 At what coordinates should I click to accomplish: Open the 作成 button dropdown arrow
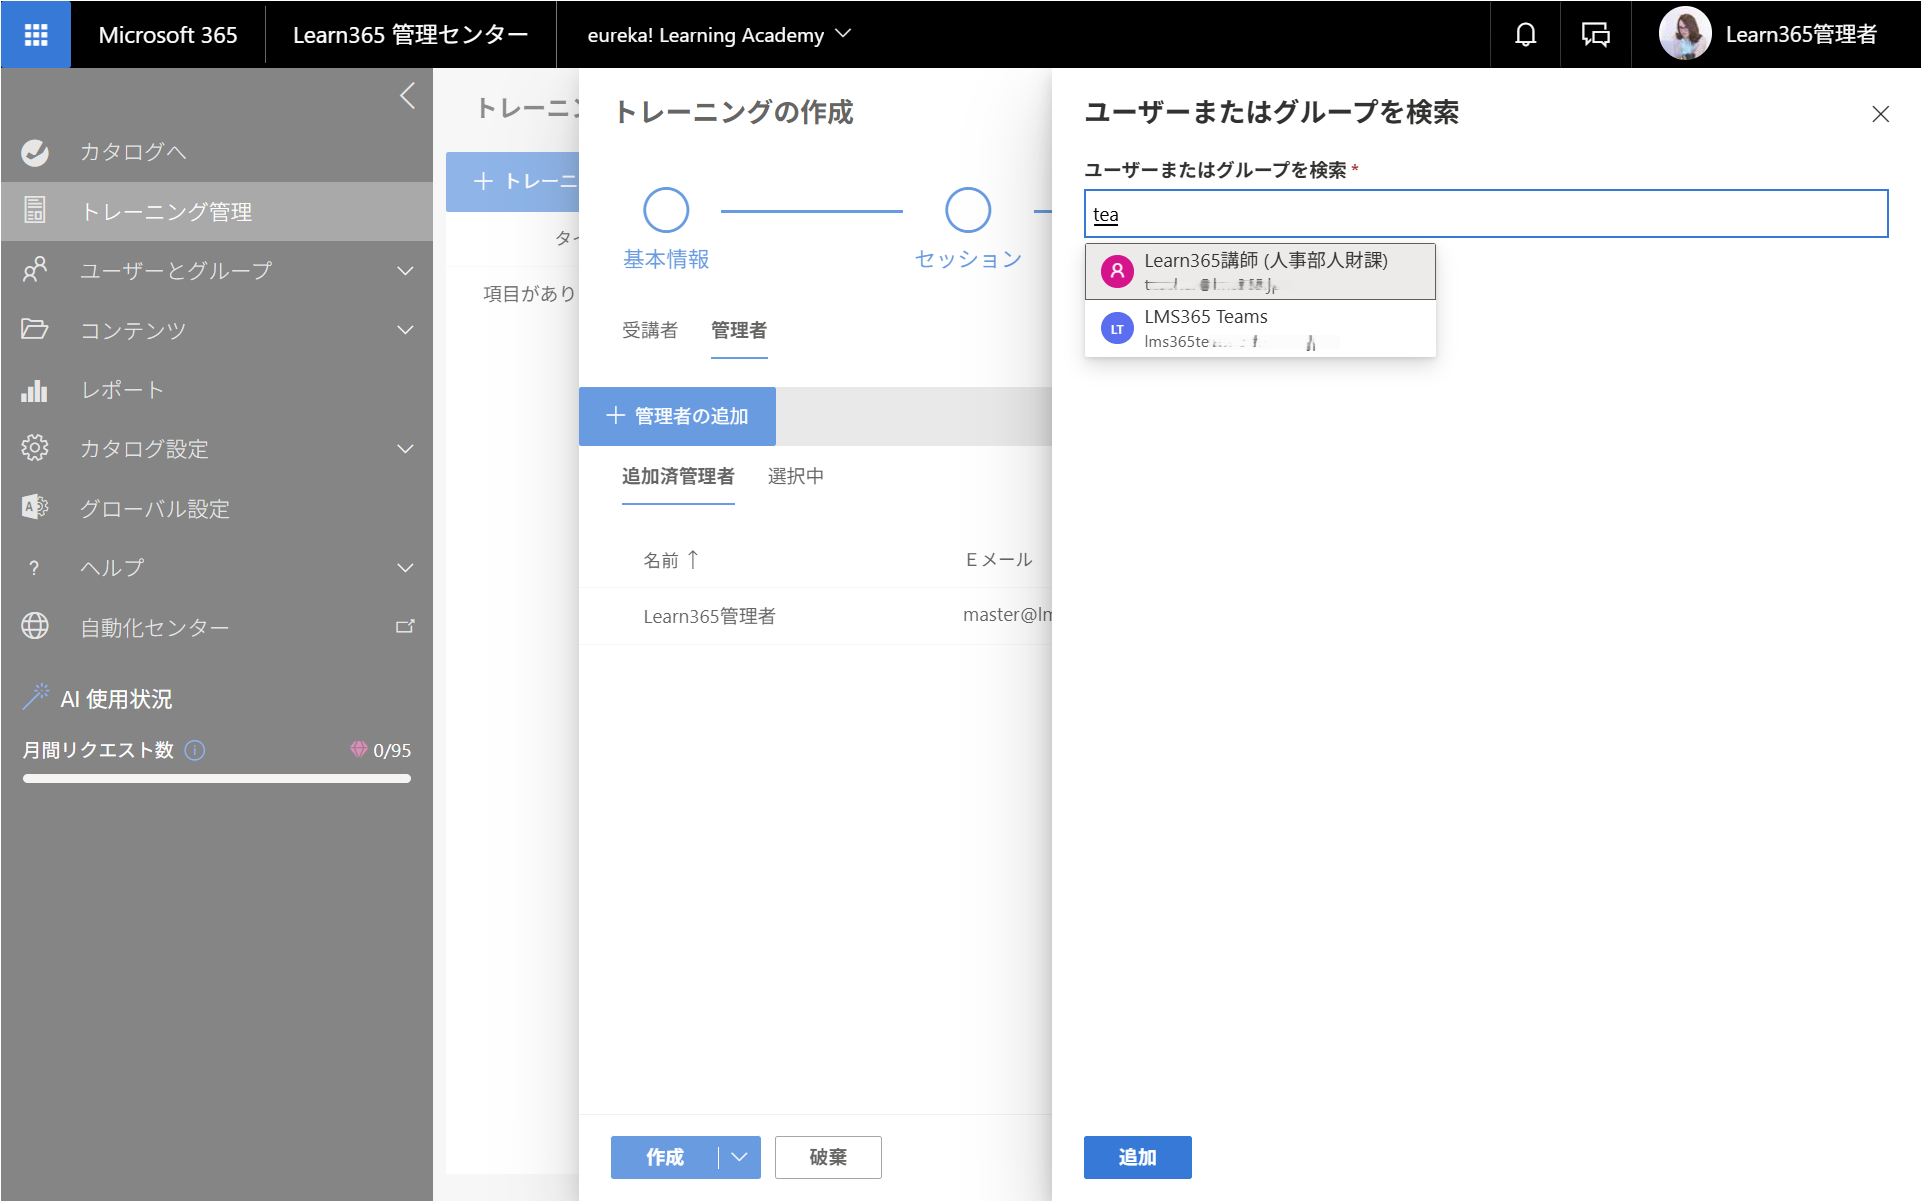click(x=739, y=1157)
